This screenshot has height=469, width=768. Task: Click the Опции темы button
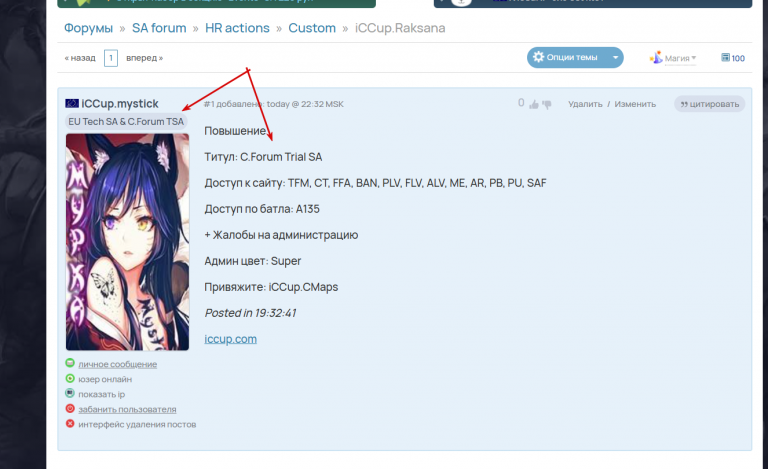575,57
